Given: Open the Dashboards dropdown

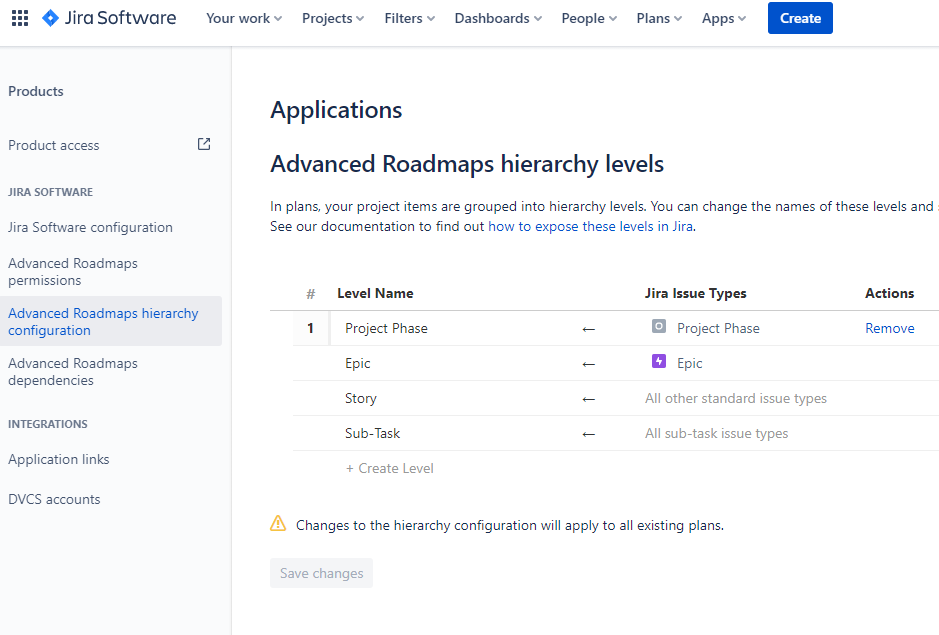Looking at the screenshot, I should coord(498,19).
